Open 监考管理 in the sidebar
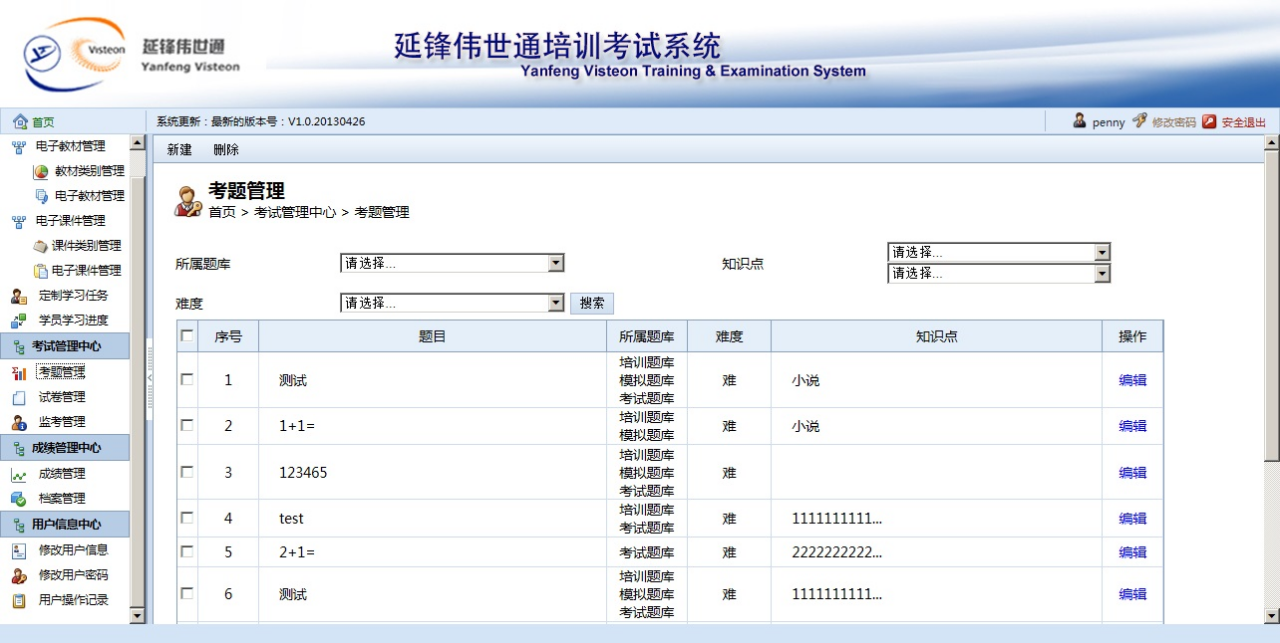 [62, 422]
